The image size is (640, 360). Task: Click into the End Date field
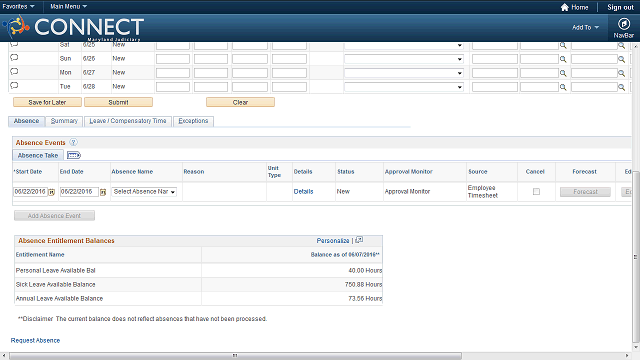pyautogui.click(x=79, y=191)
